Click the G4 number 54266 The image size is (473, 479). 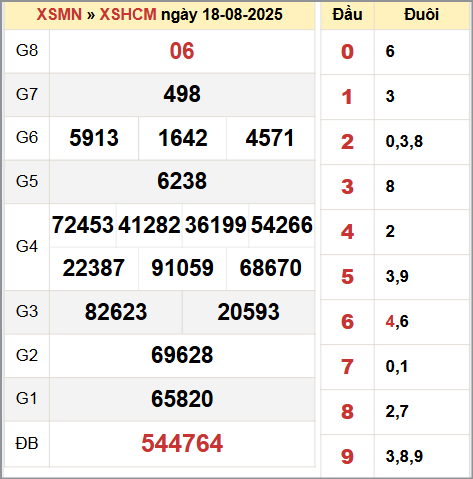[282, 225]
